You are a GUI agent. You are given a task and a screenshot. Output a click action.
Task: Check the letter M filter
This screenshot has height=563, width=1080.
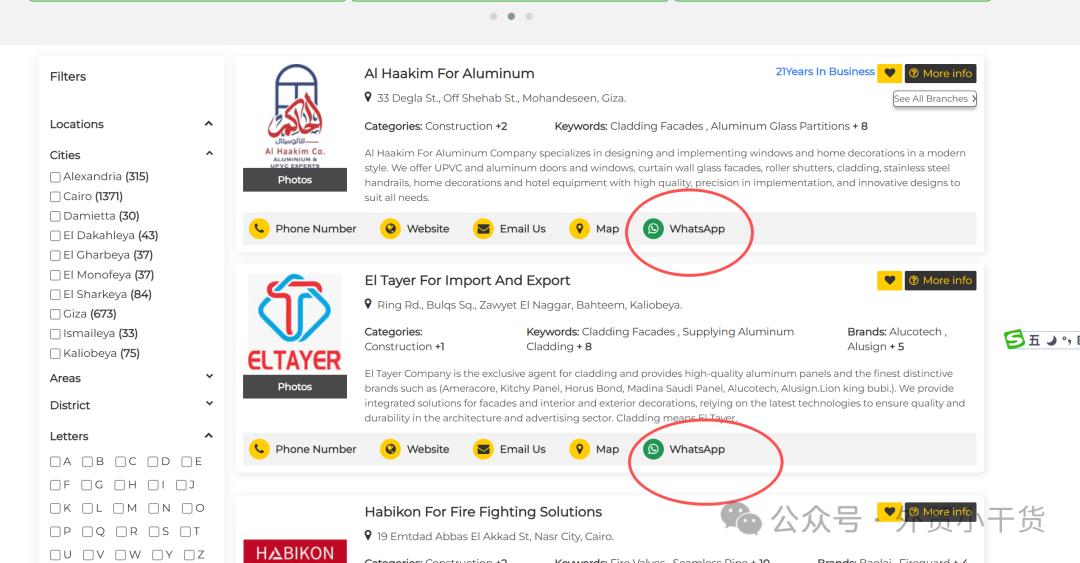tap(118, 509)
